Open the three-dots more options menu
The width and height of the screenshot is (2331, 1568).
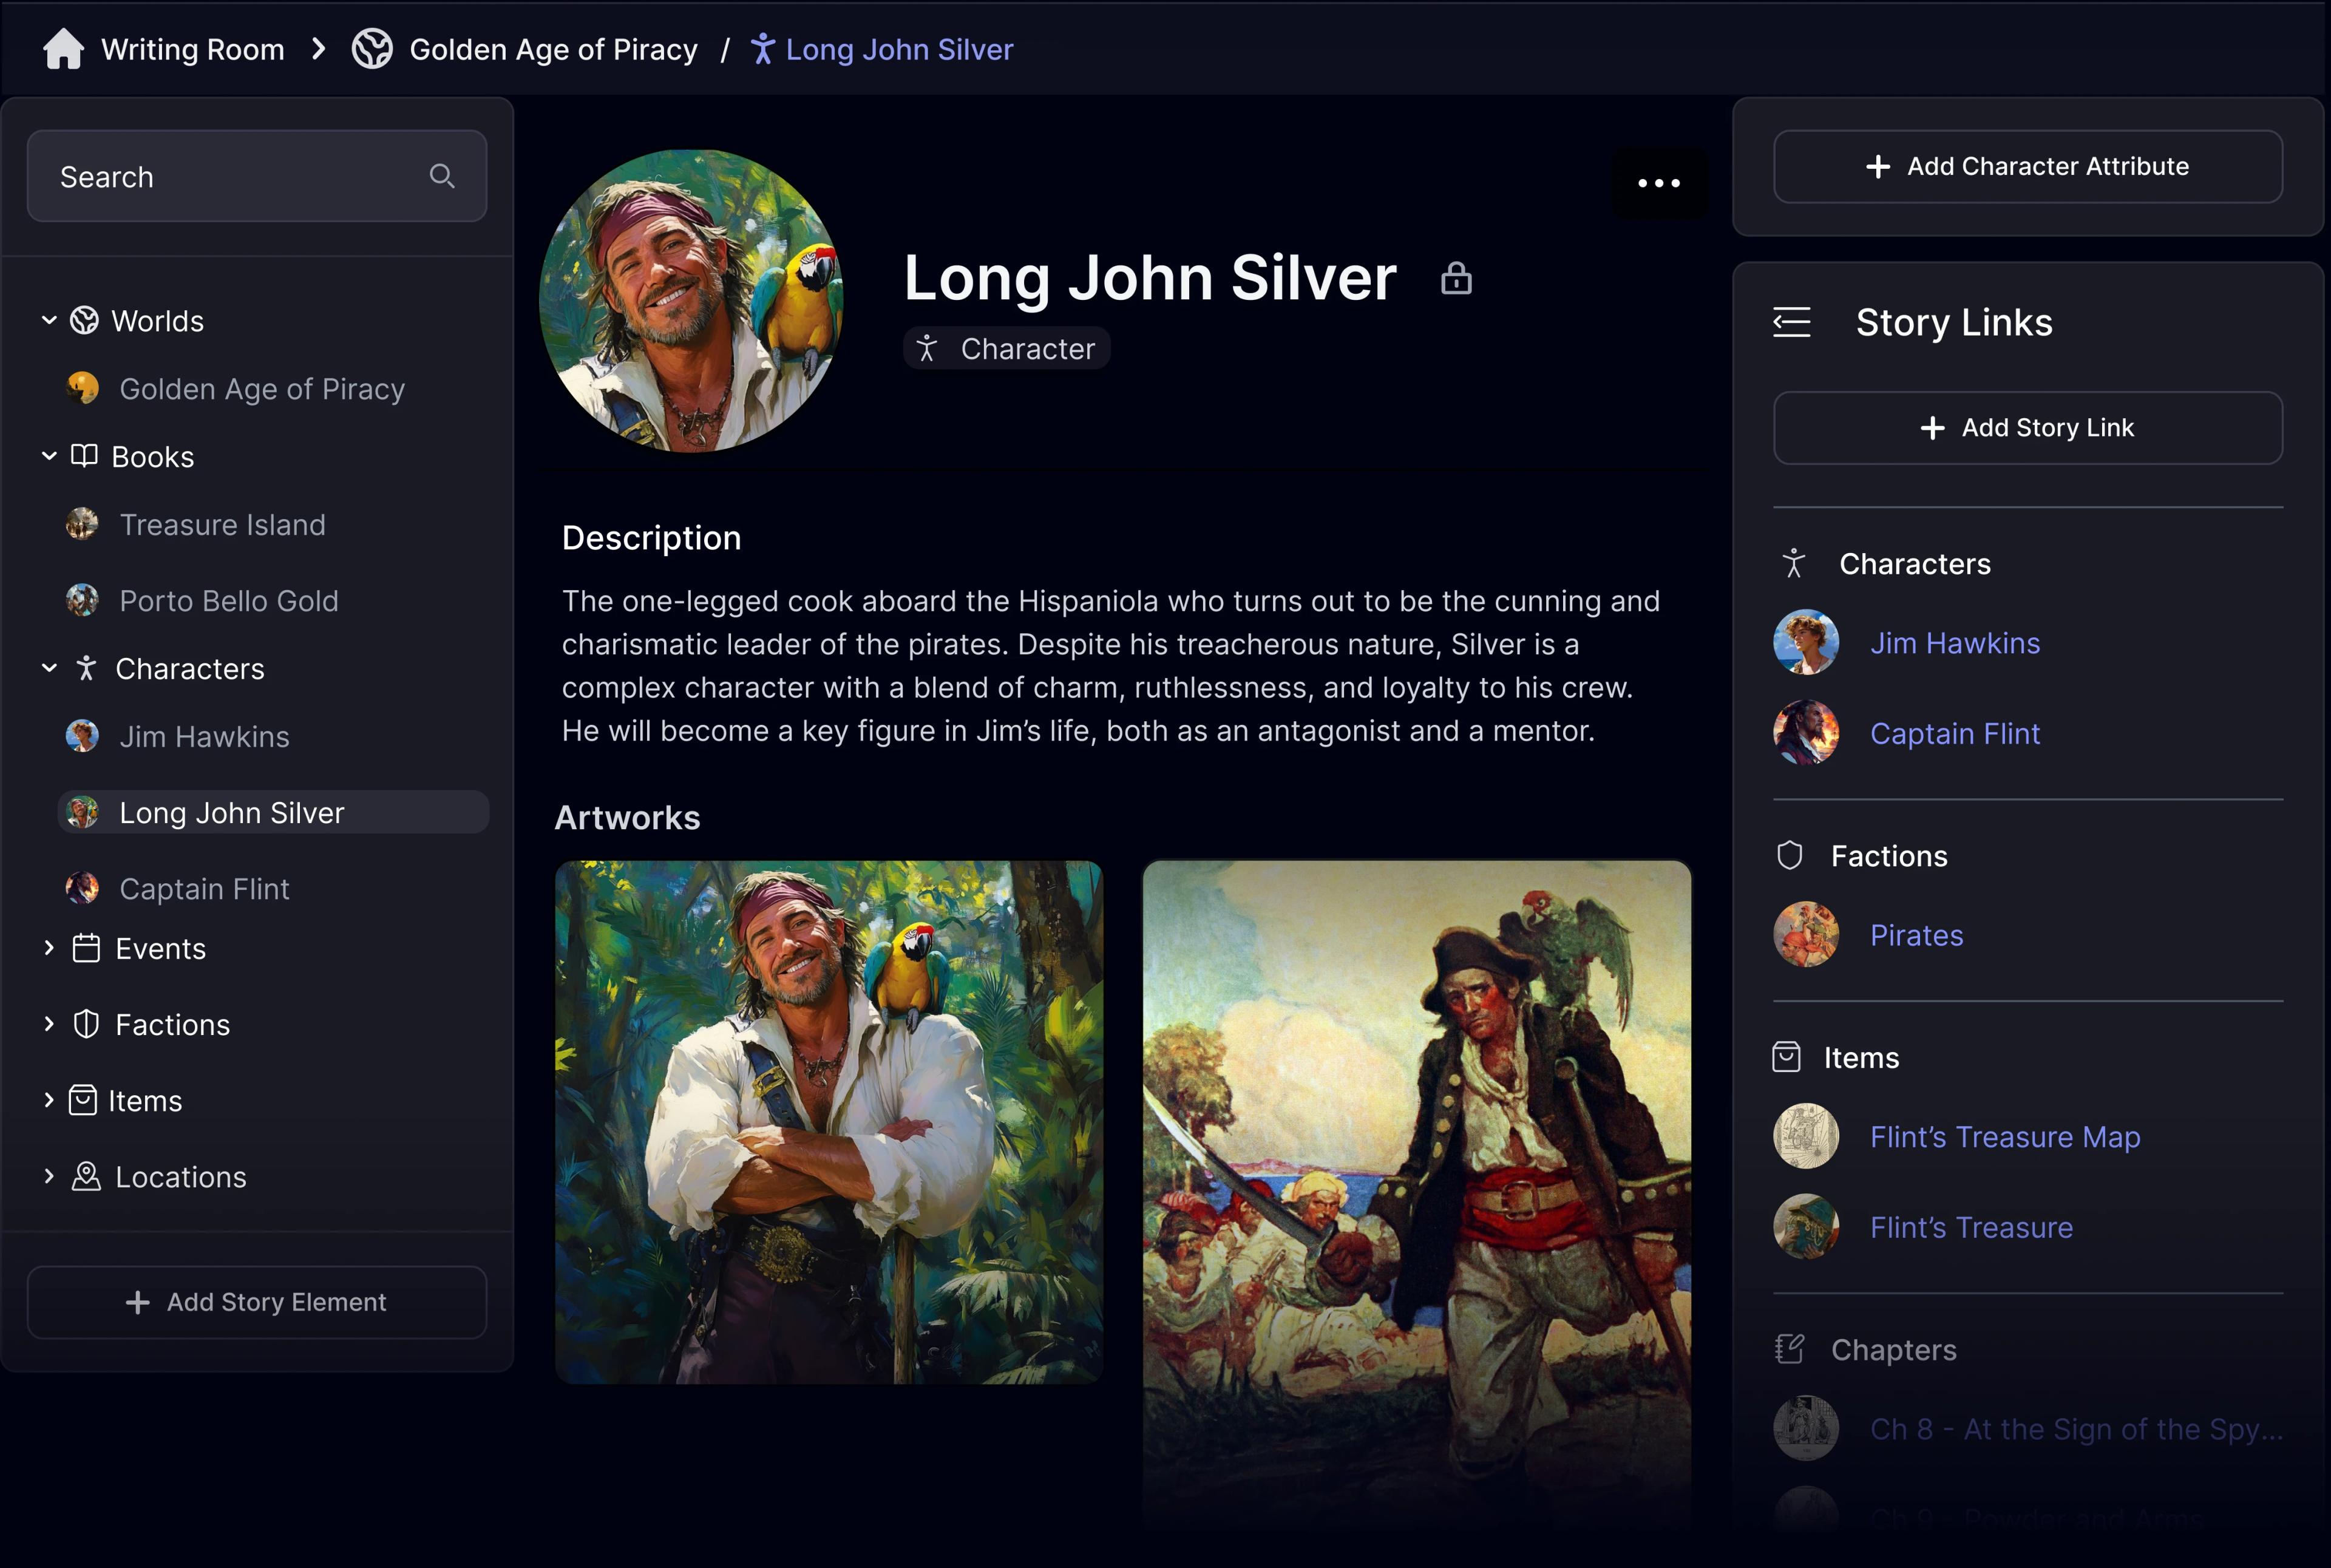1659,183
